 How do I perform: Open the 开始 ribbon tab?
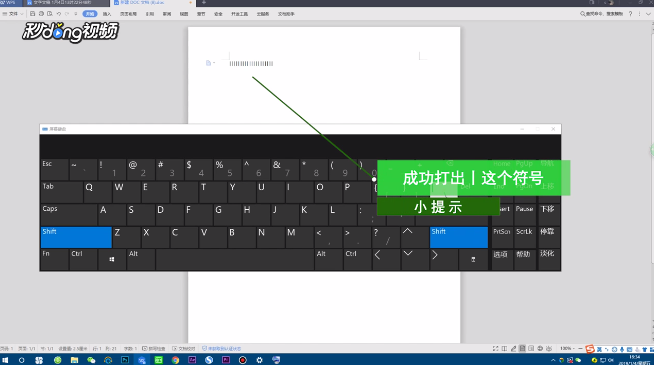(90, 14)
